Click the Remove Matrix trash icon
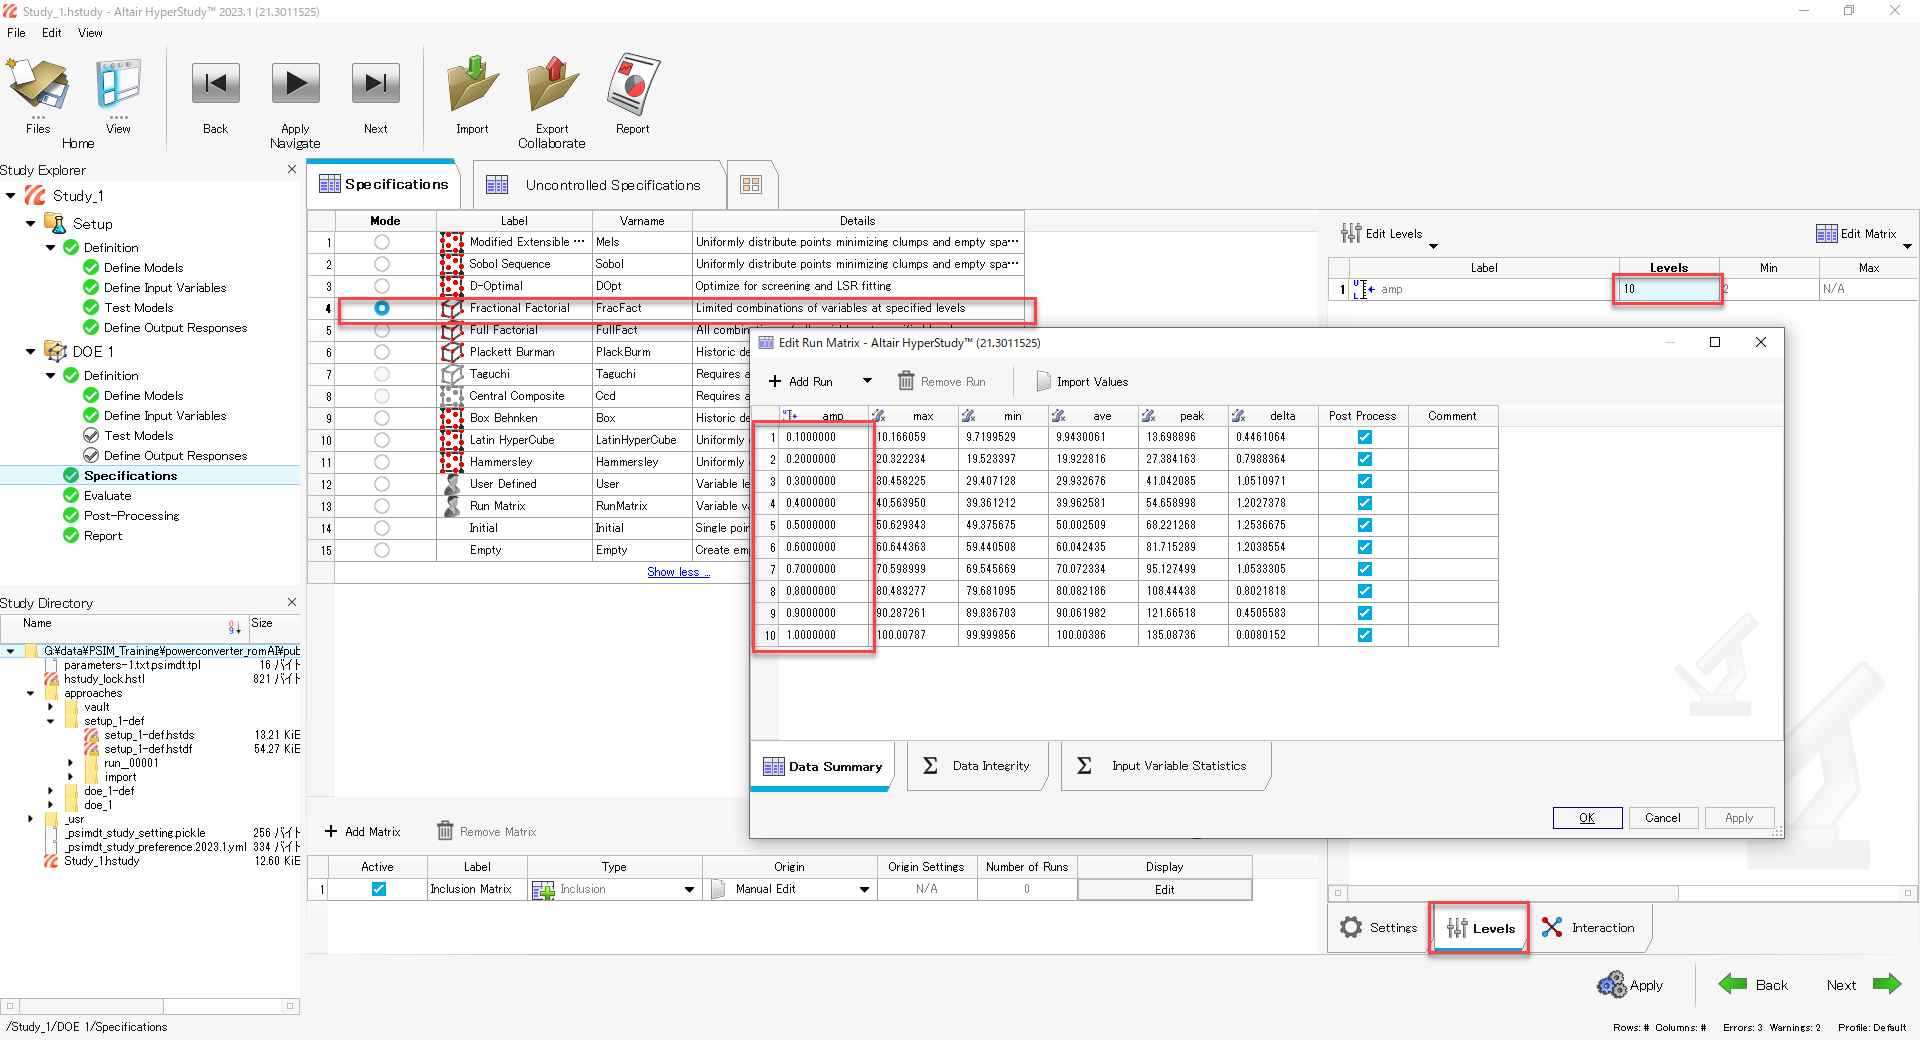The image size is (1920, 1040). click(x=445, y=831)
